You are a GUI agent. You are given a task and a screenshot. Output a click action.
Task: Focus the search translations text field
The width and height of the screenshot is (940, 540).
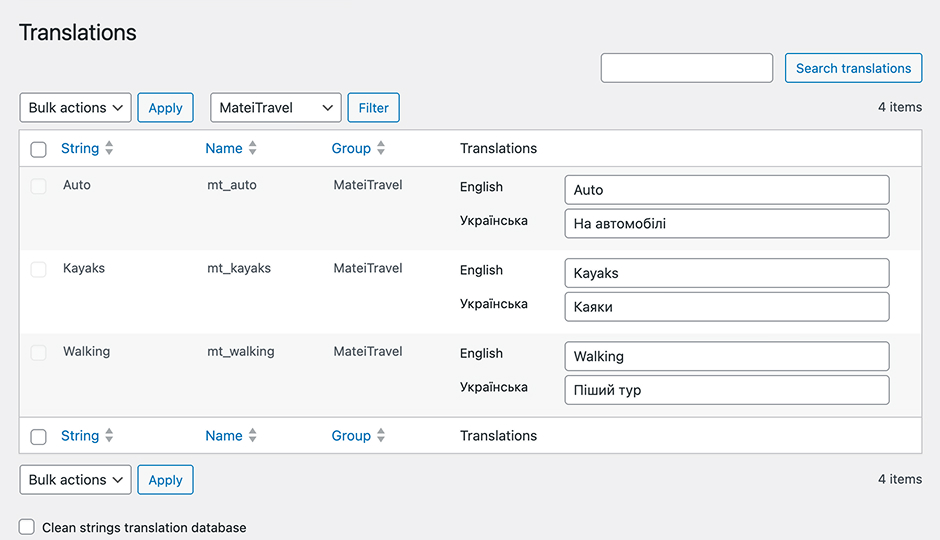pyautogui.click(x=686, y=68)
